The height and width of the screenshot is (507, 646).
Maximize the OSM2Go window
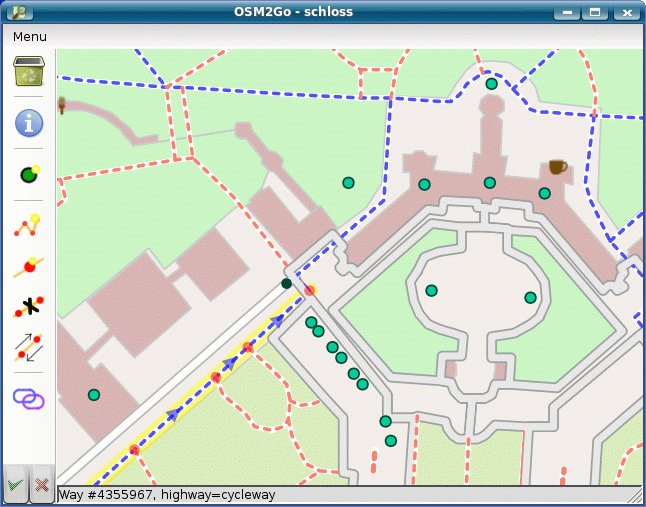click(x=595, y=12)
